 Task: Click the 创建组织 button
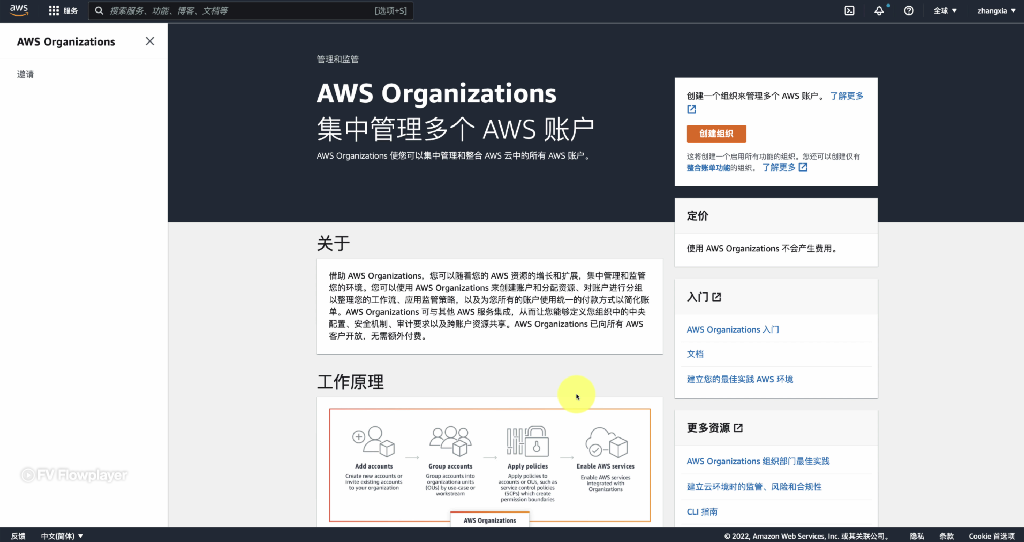[716, 133]
